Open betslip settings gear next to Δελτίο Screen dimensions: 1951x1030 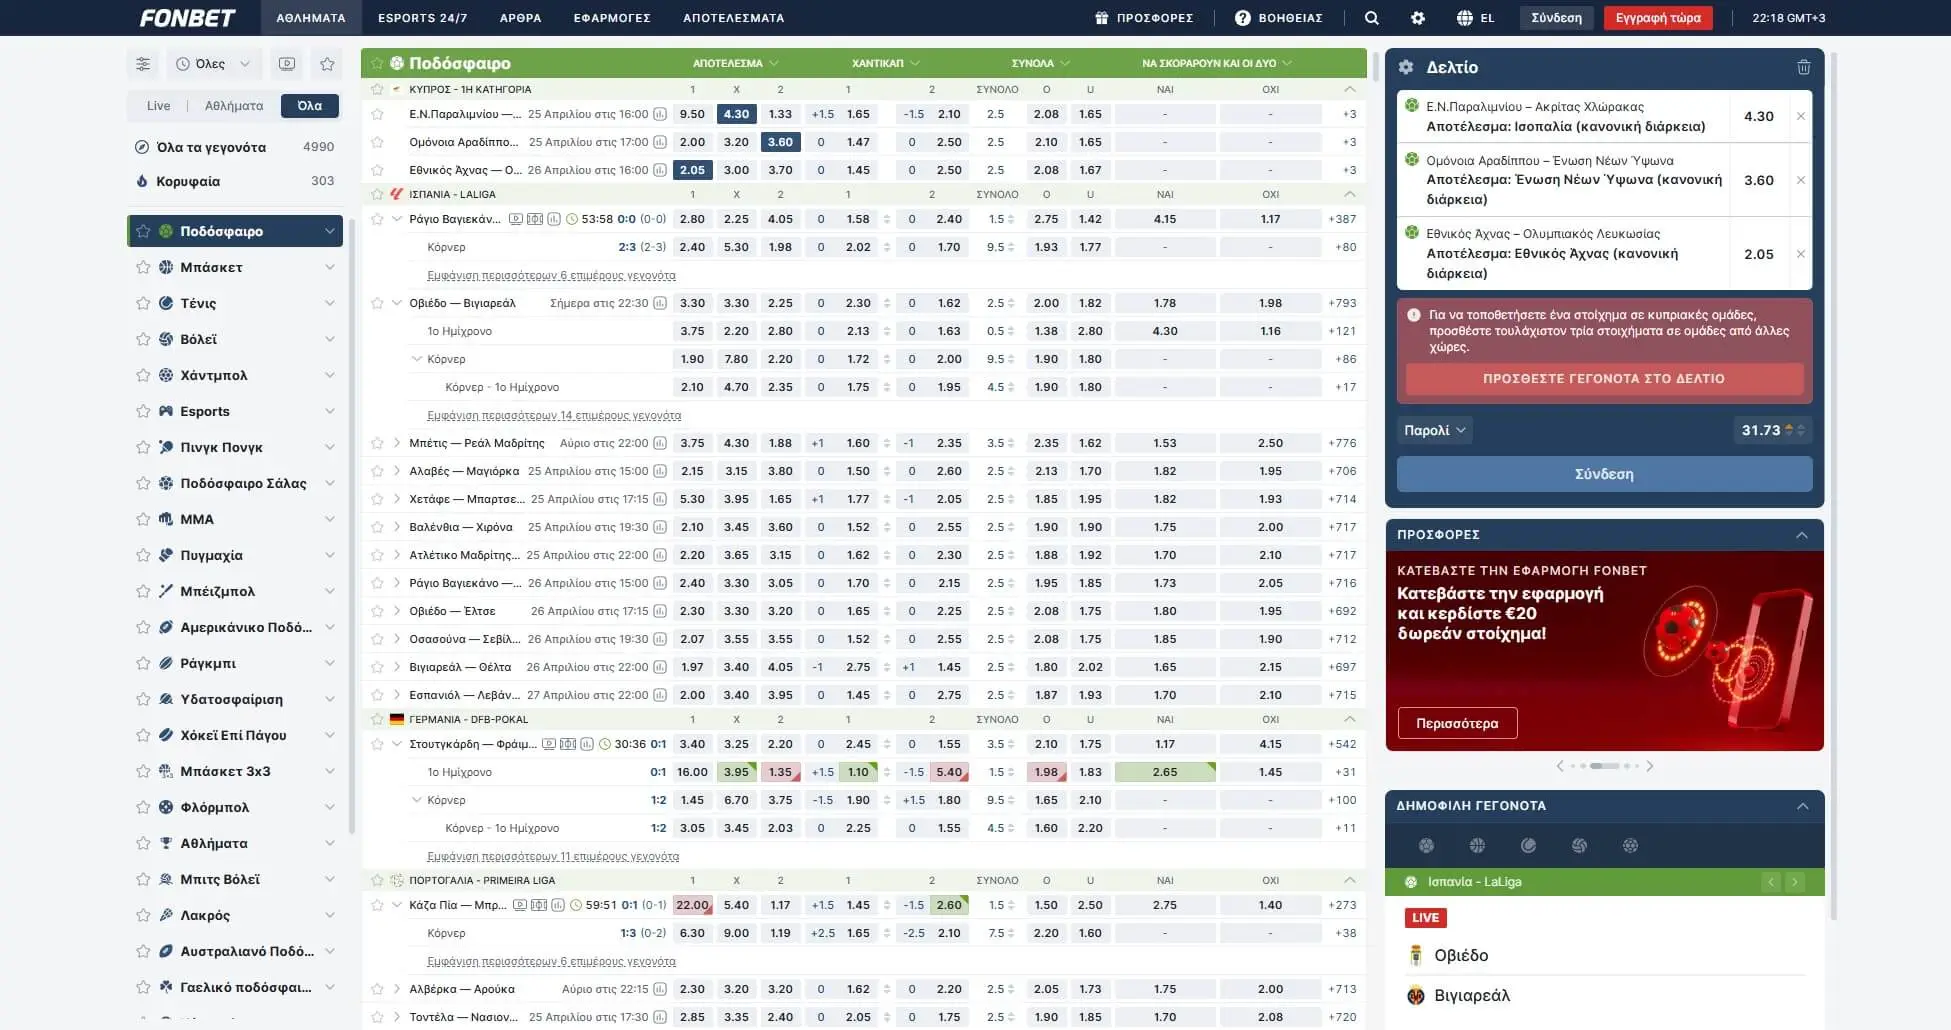point(1406,67)
